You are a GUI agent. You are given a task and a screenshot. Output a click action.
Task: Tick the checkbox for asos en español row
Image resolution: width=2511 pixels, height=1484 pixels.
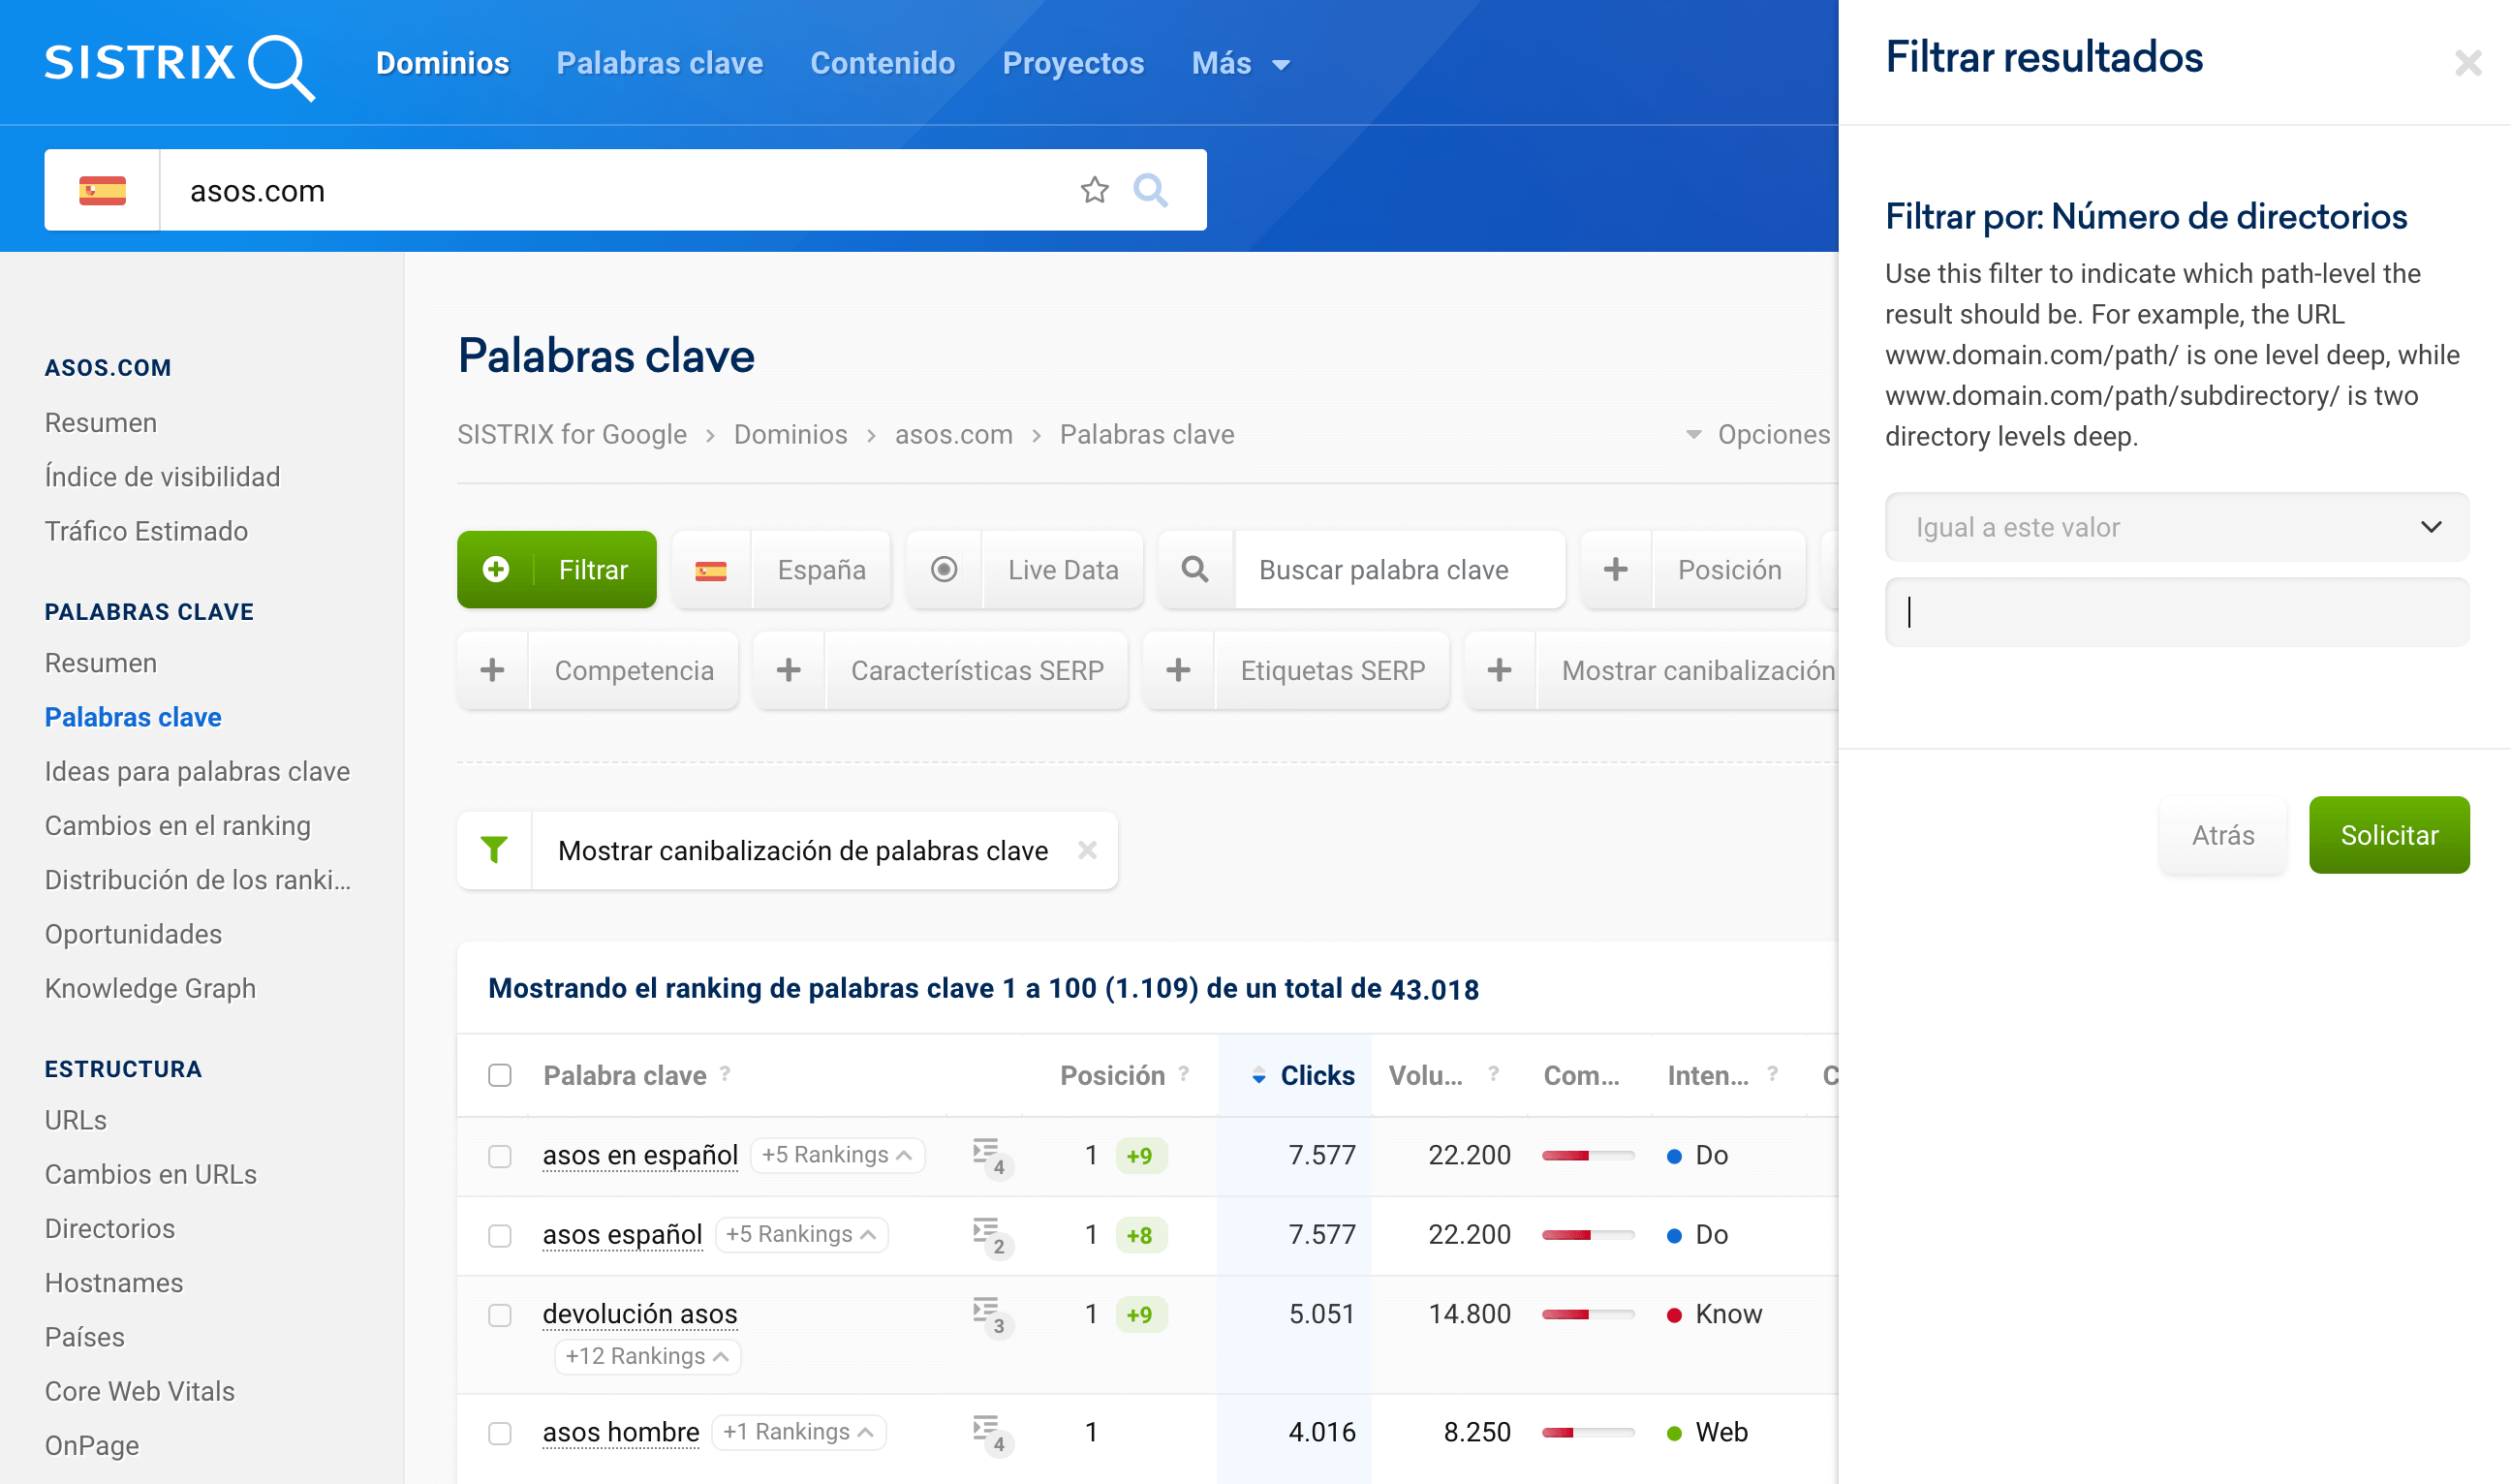500,1156
